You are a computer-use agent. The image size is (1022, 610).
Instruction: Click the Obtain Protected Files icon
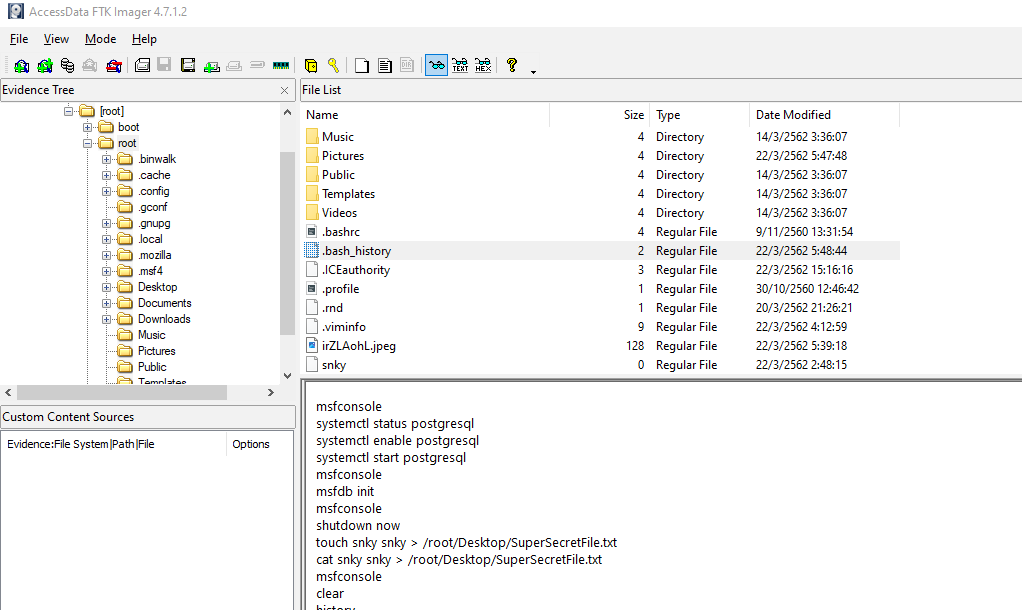(311, 66)
